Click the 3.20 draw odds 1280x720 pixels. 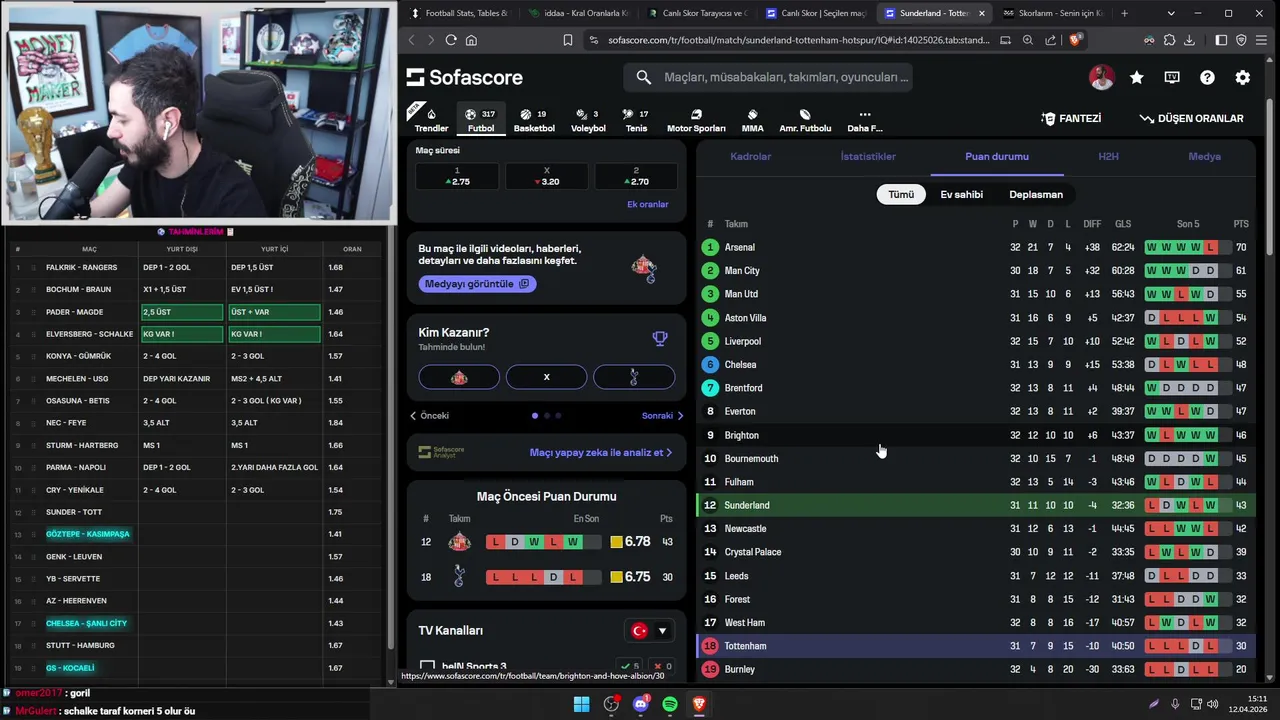[x=546, y=176]
